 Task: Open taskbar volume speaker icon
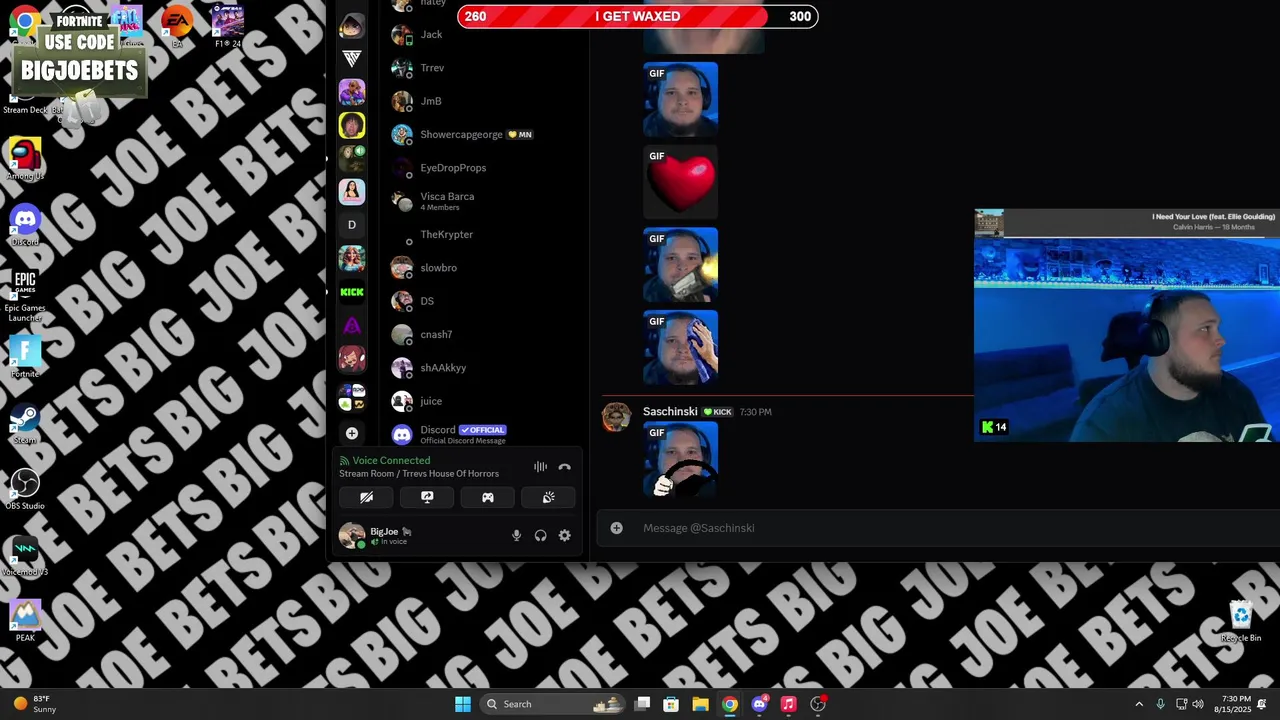[x=1198, y=704]
